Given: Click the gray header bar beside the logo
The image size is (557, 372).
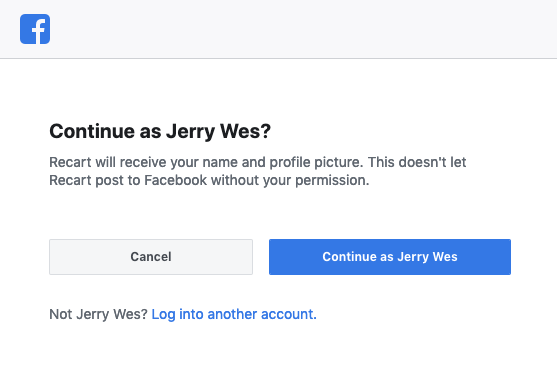Looking at the screenshot, I should [302, 29].
